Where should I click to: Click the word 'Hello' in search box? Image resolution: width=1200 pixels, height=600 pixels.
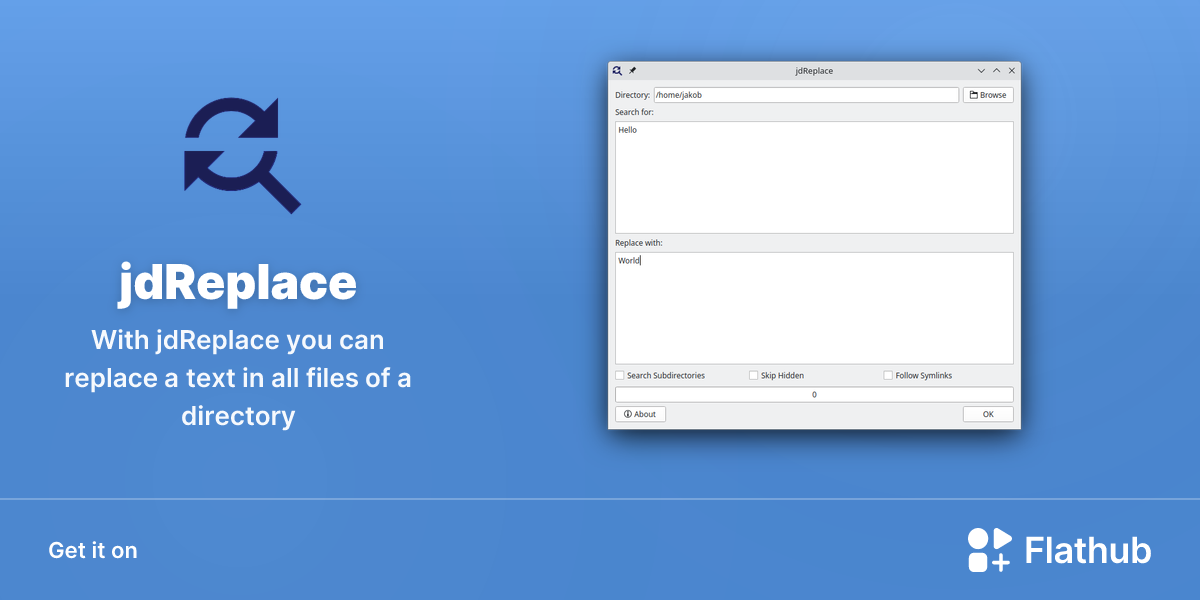[627, 130]
